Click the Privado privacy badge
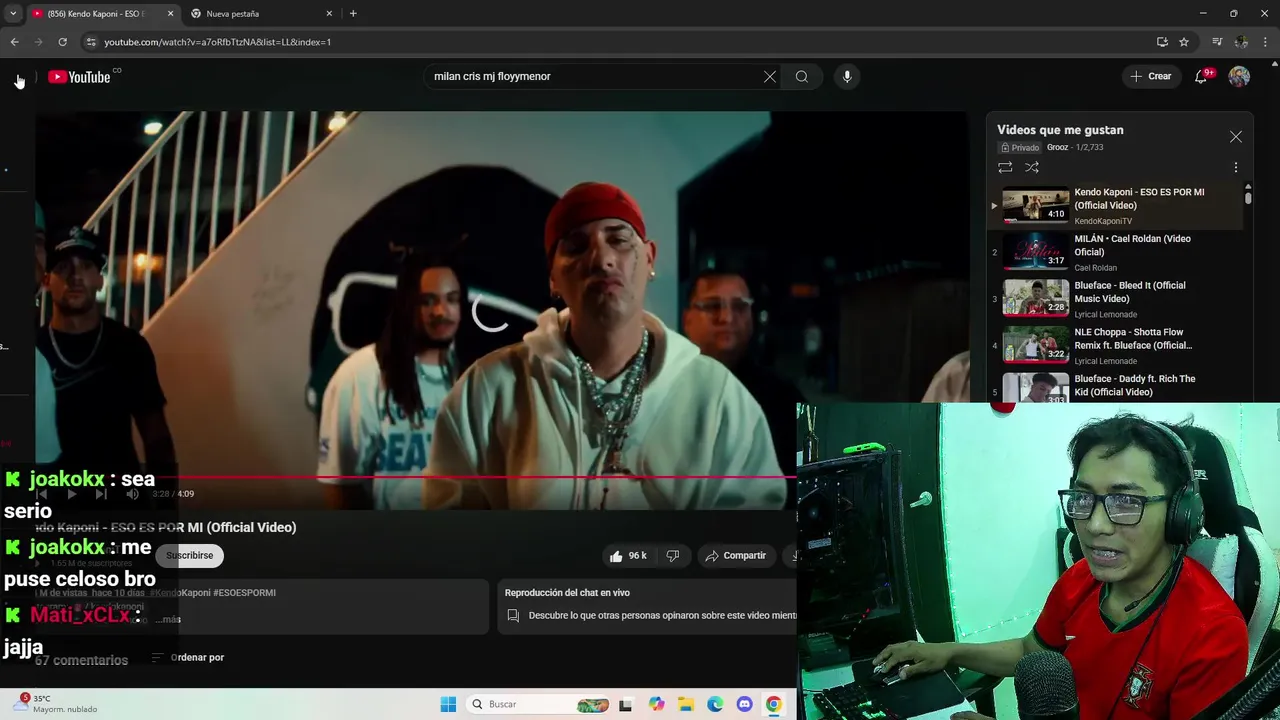Viewport: 1280px width, 720px height. [x=1020, y=147]
